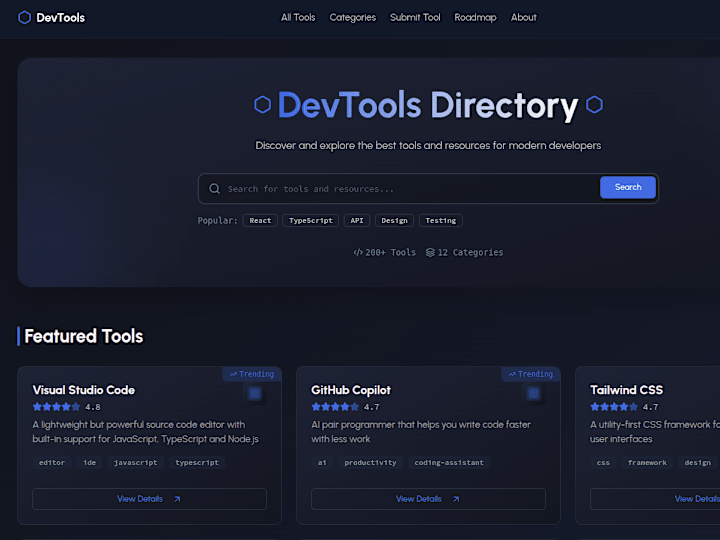Click the Trending badge on GitHub Copilot card
The height and width of the screenshot is (540, 720).
coord(531,374)
